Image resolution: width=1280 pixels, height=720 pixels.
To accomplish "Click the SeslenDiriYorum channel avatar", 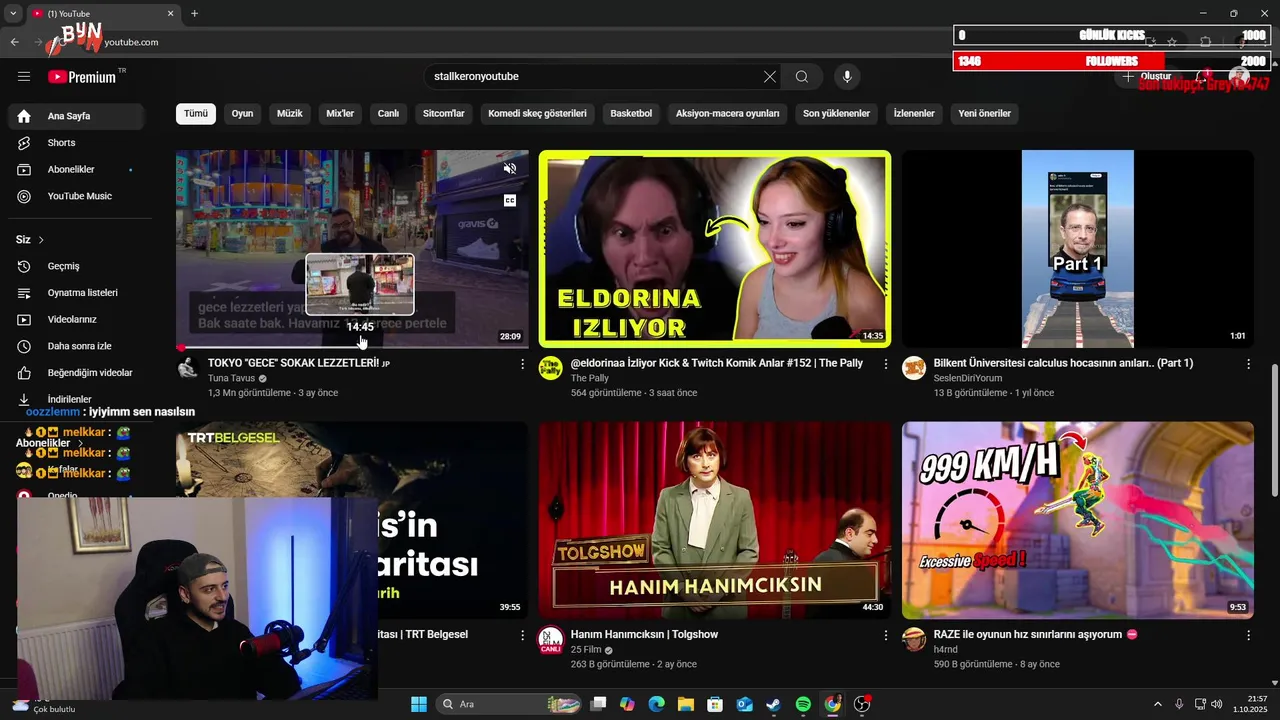I will tap(913, 368).
